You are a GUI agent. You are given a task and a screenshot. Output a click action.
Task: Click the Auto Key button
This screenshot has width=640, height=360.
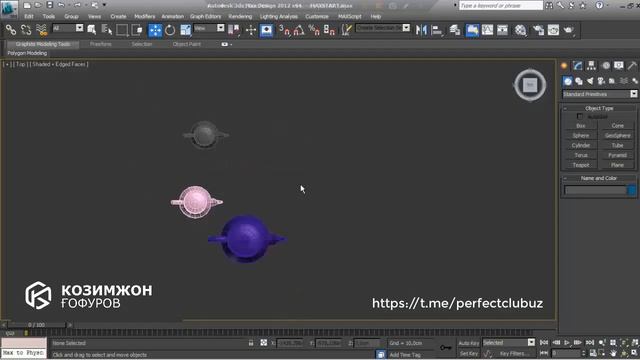pyautogui.click(x=469, y=343)
